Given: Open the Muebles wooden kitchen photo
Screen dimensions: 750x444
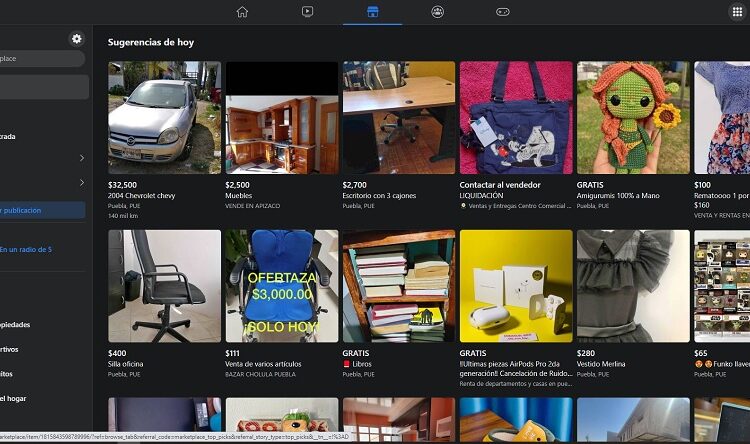Looking at the screenshot, I should 282,117.
